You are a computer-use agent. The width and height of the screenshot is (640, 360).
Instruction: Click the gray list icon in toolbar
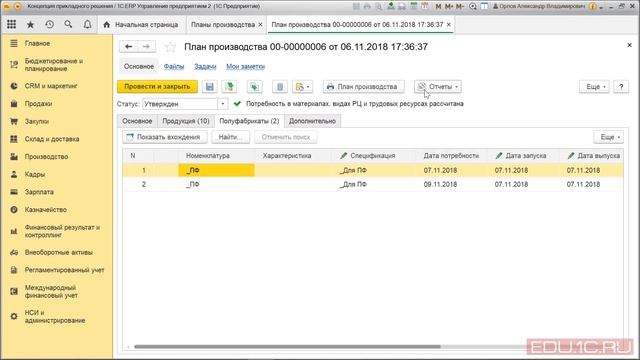pos(280,87)
